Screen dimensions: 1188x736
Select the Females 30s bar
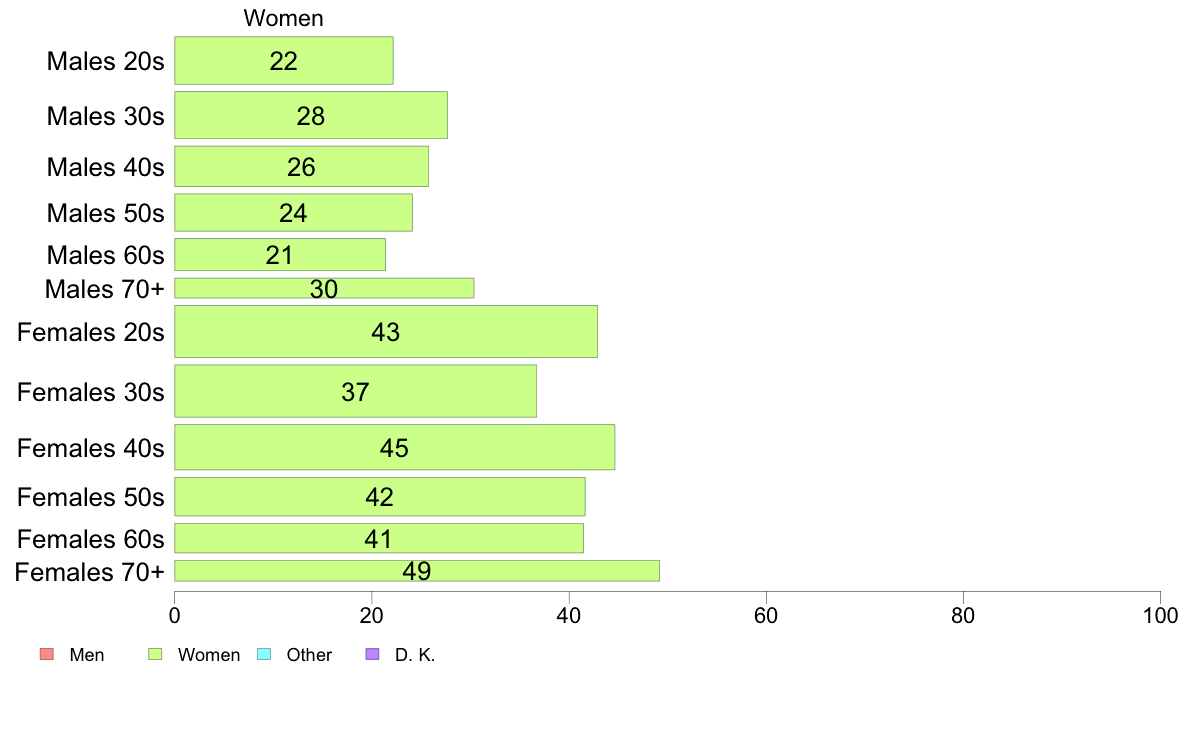(x=355, y=391)
